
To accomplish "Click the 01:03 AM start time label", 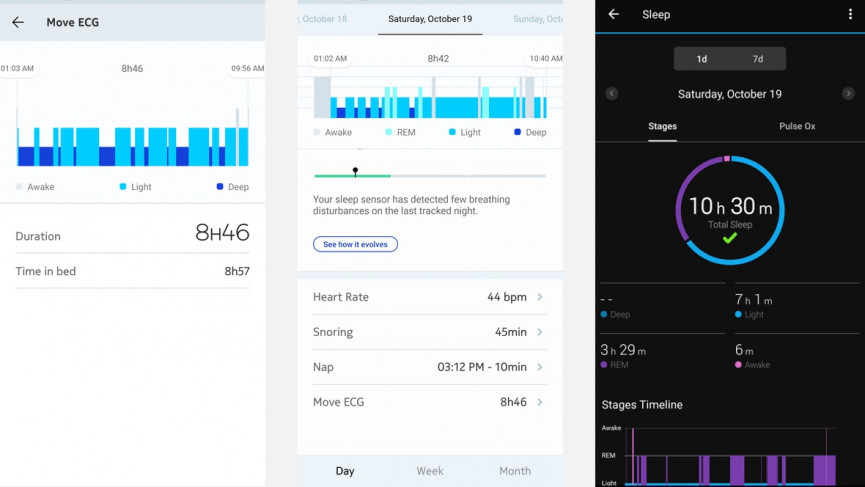I will pyautogui.click(x=17, y=68).
